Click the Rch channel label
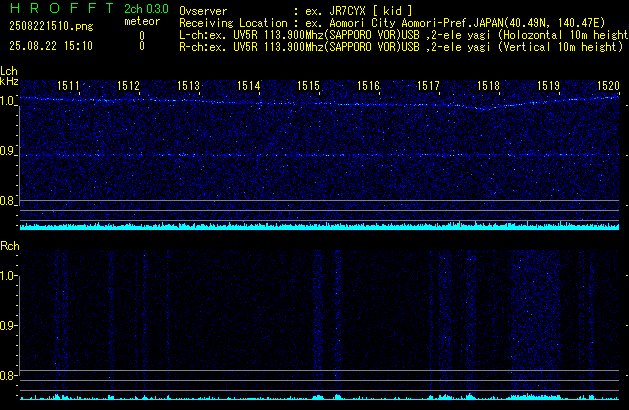Viewport: 629px width, 410px height. pos(10,246)
